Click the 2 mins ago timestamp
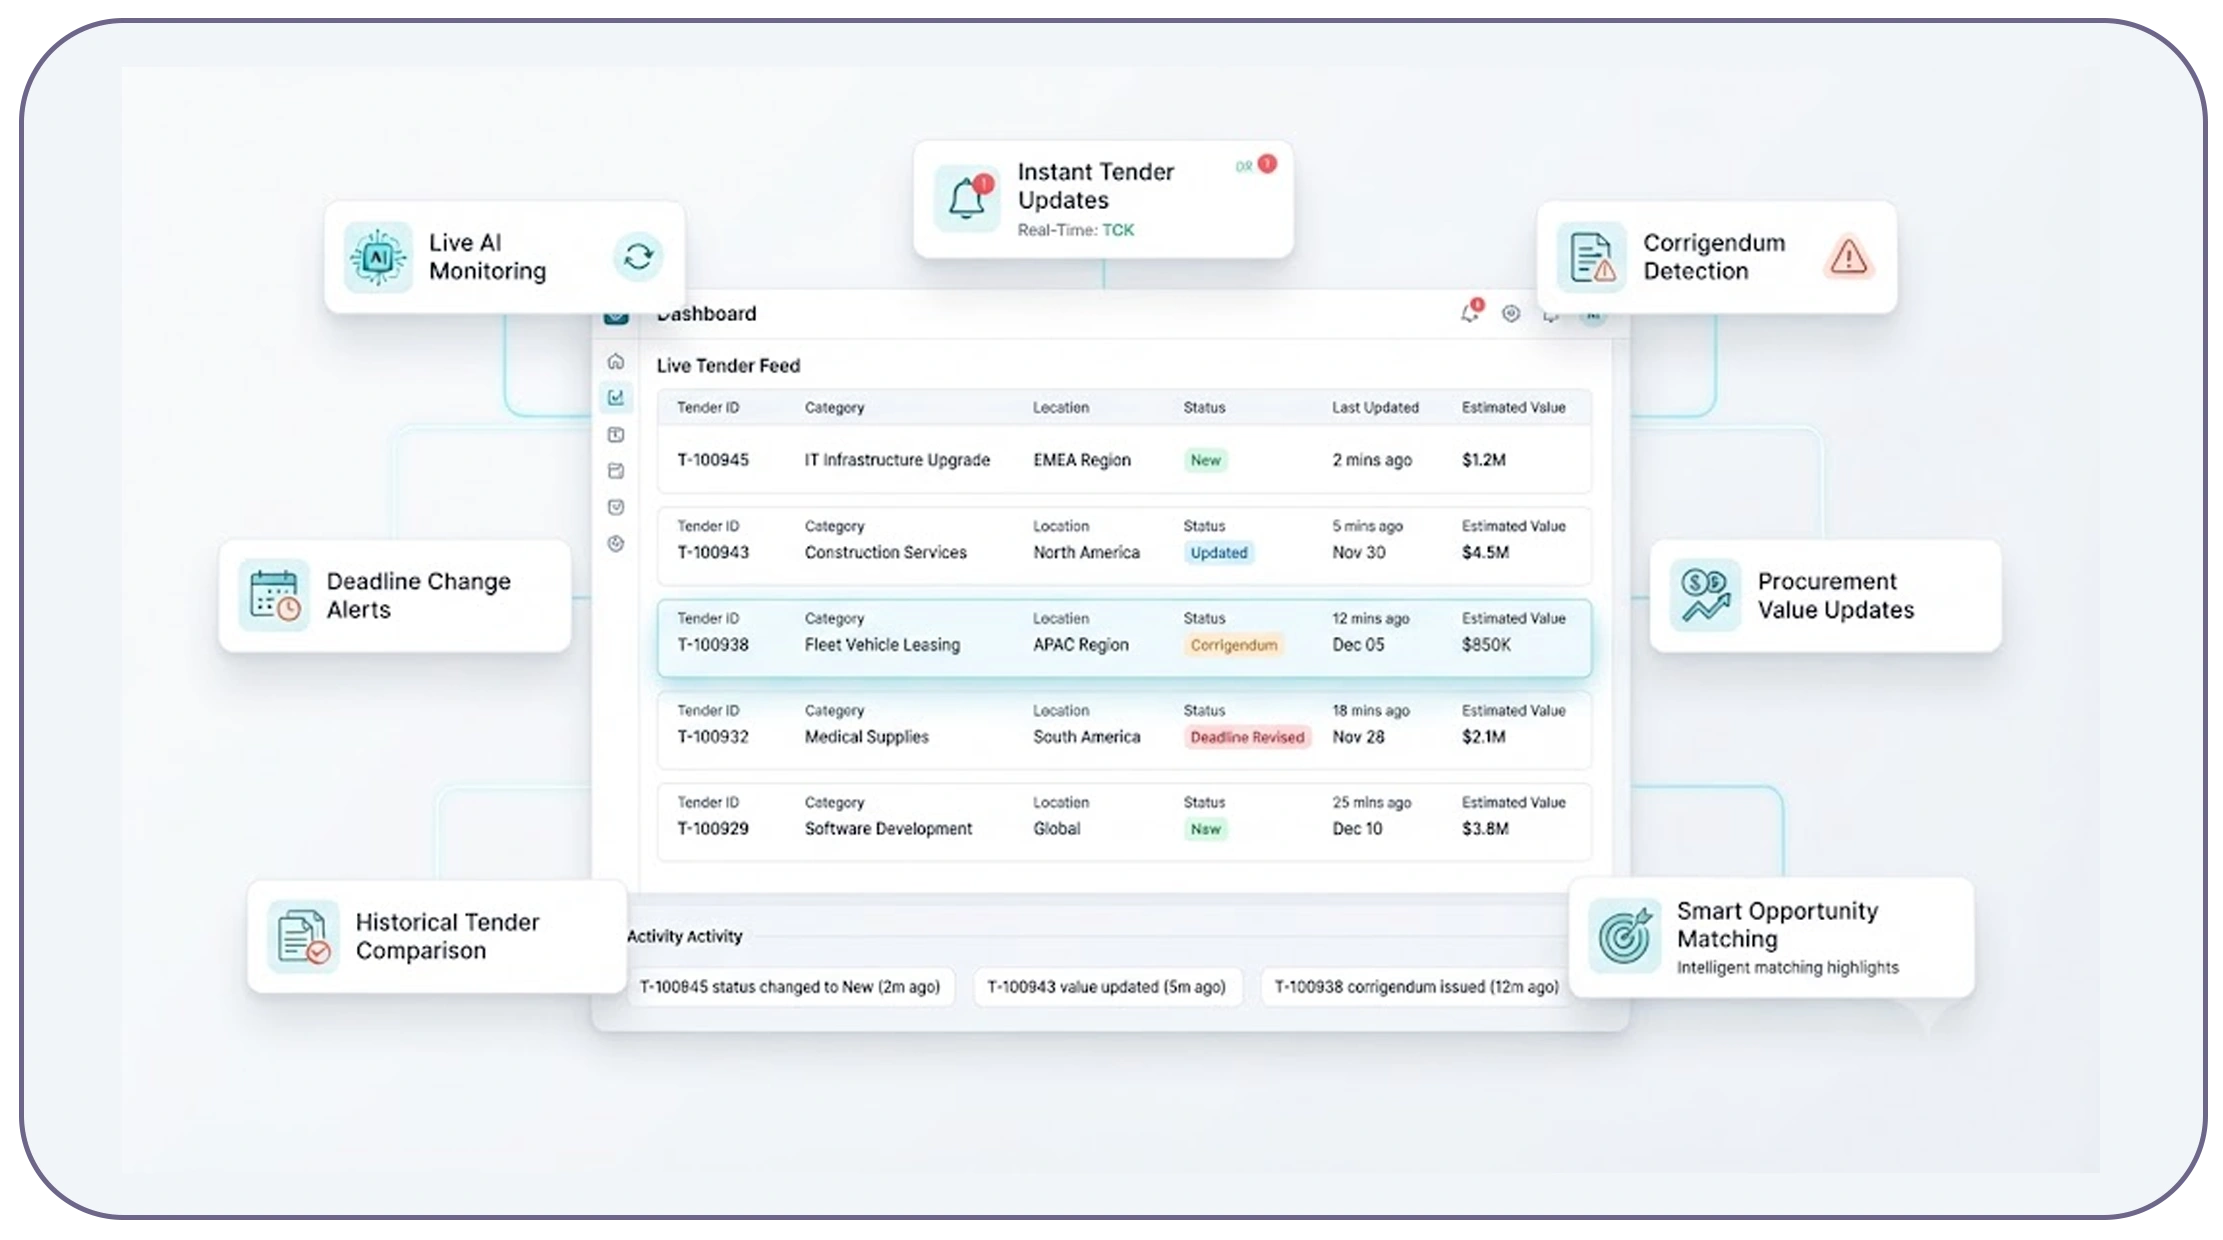 (x=1372, y=460)
